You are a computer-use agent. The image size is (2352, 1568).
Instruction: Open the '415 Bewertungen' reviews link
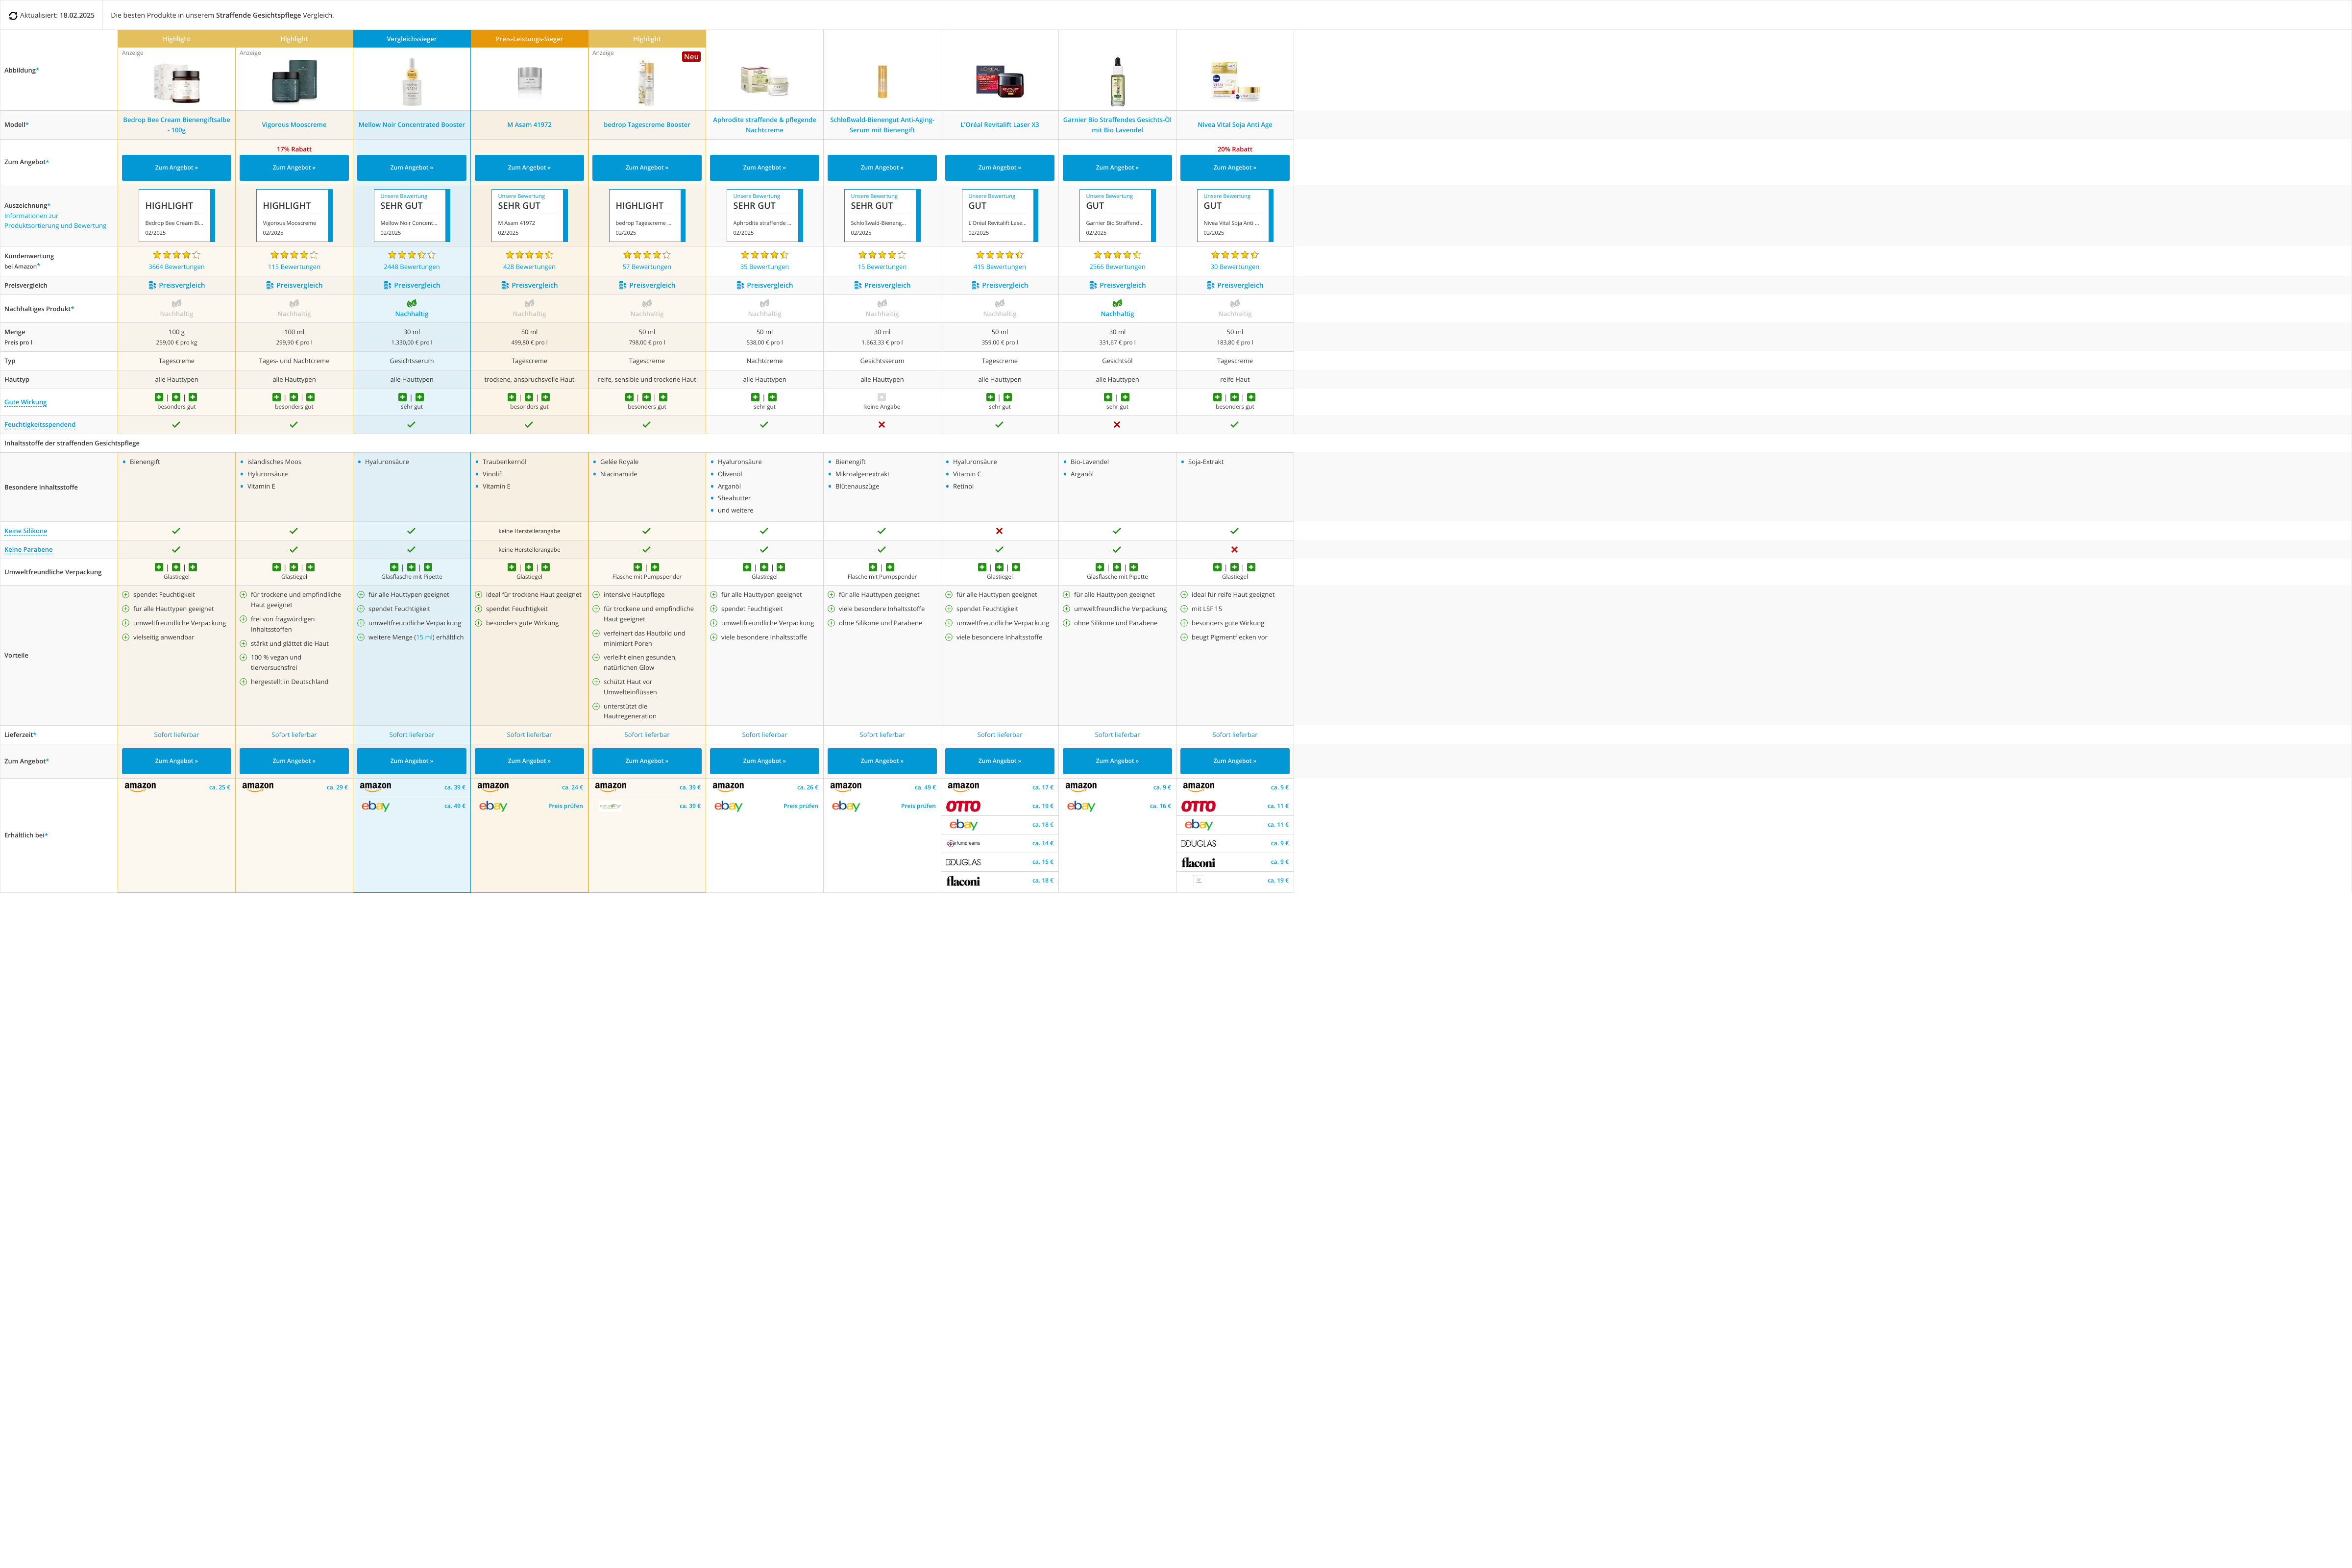(1000, 267)
